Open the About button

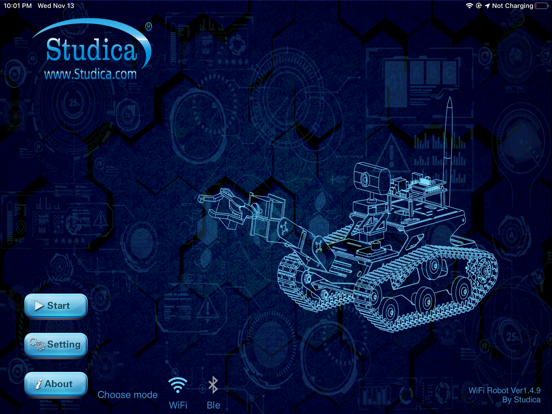pos(56,384)
